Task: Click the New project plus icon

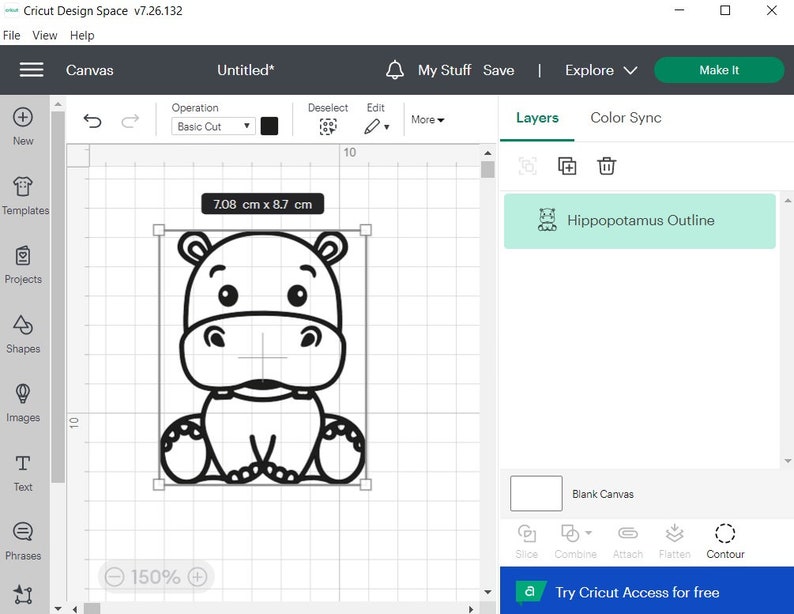Action: coord(23,117)
